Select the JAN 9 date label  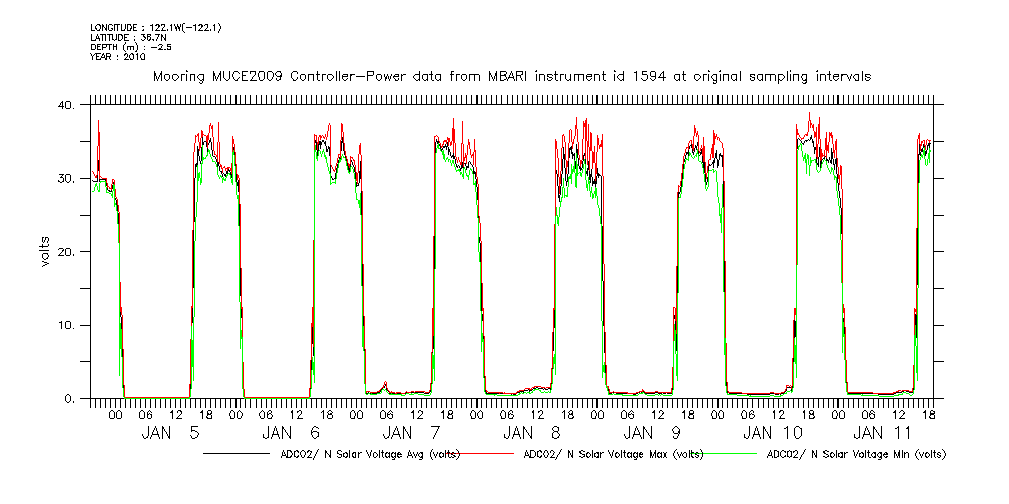pos(653,433)
